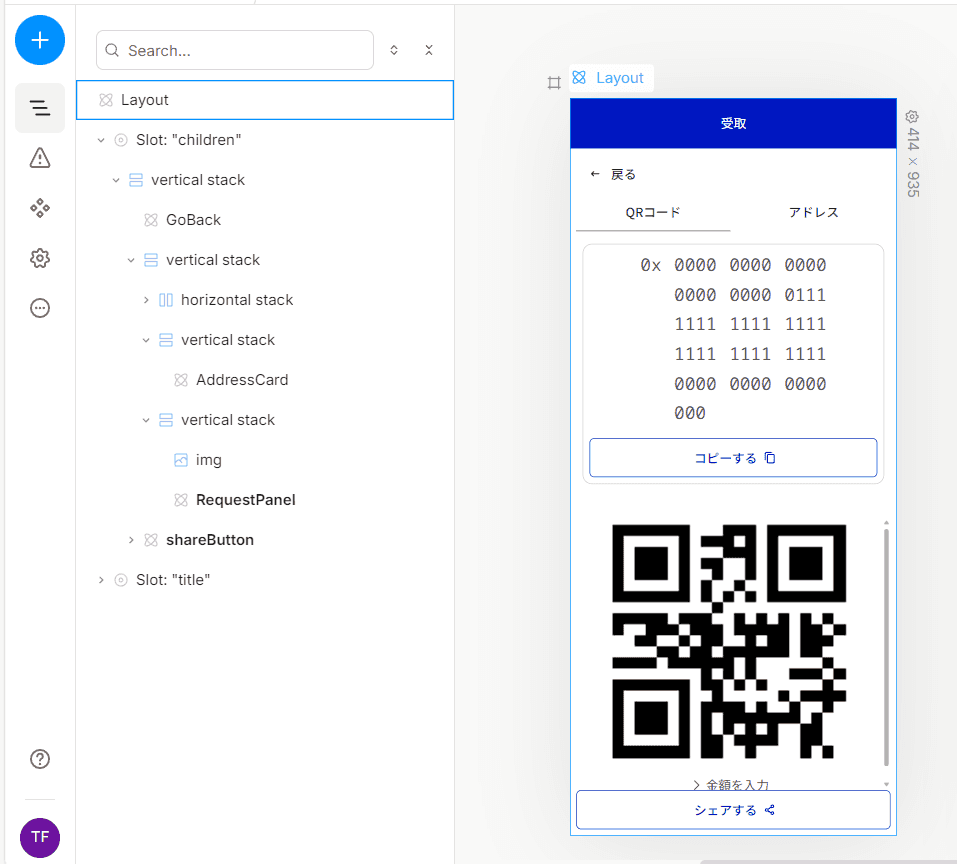Image resolution: width=957 pixels, height=864 pixels.
Task: Select the GoBack tree row
Action: [x=265, y=220]
